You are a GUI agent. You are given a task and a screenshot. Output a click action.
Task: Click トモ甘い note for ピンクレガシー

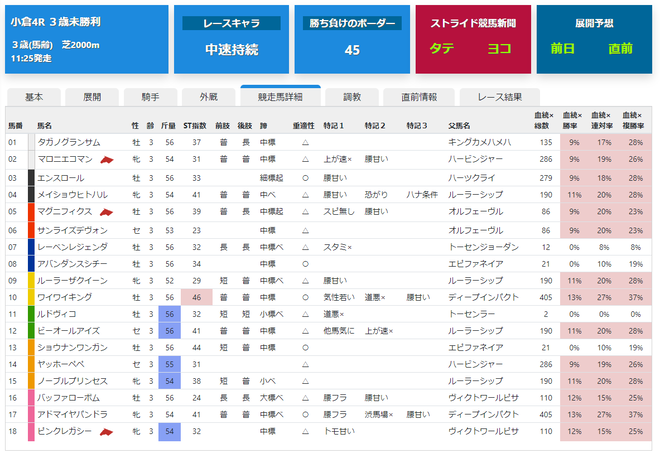pyautogui.click(x=339, y=431)
